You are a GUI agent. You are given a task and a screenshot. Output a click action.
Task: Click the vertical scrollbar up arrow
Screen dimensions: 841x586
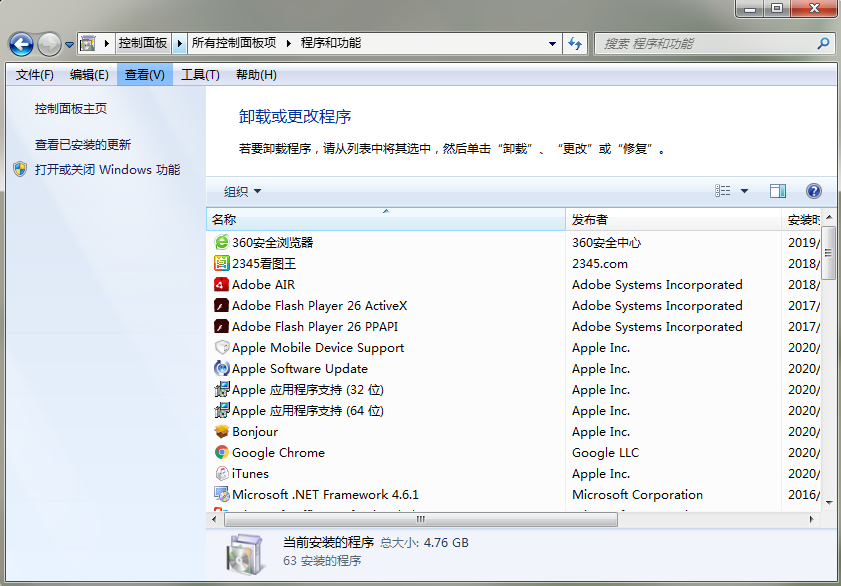pyautogui.click(x=829, y=217)
